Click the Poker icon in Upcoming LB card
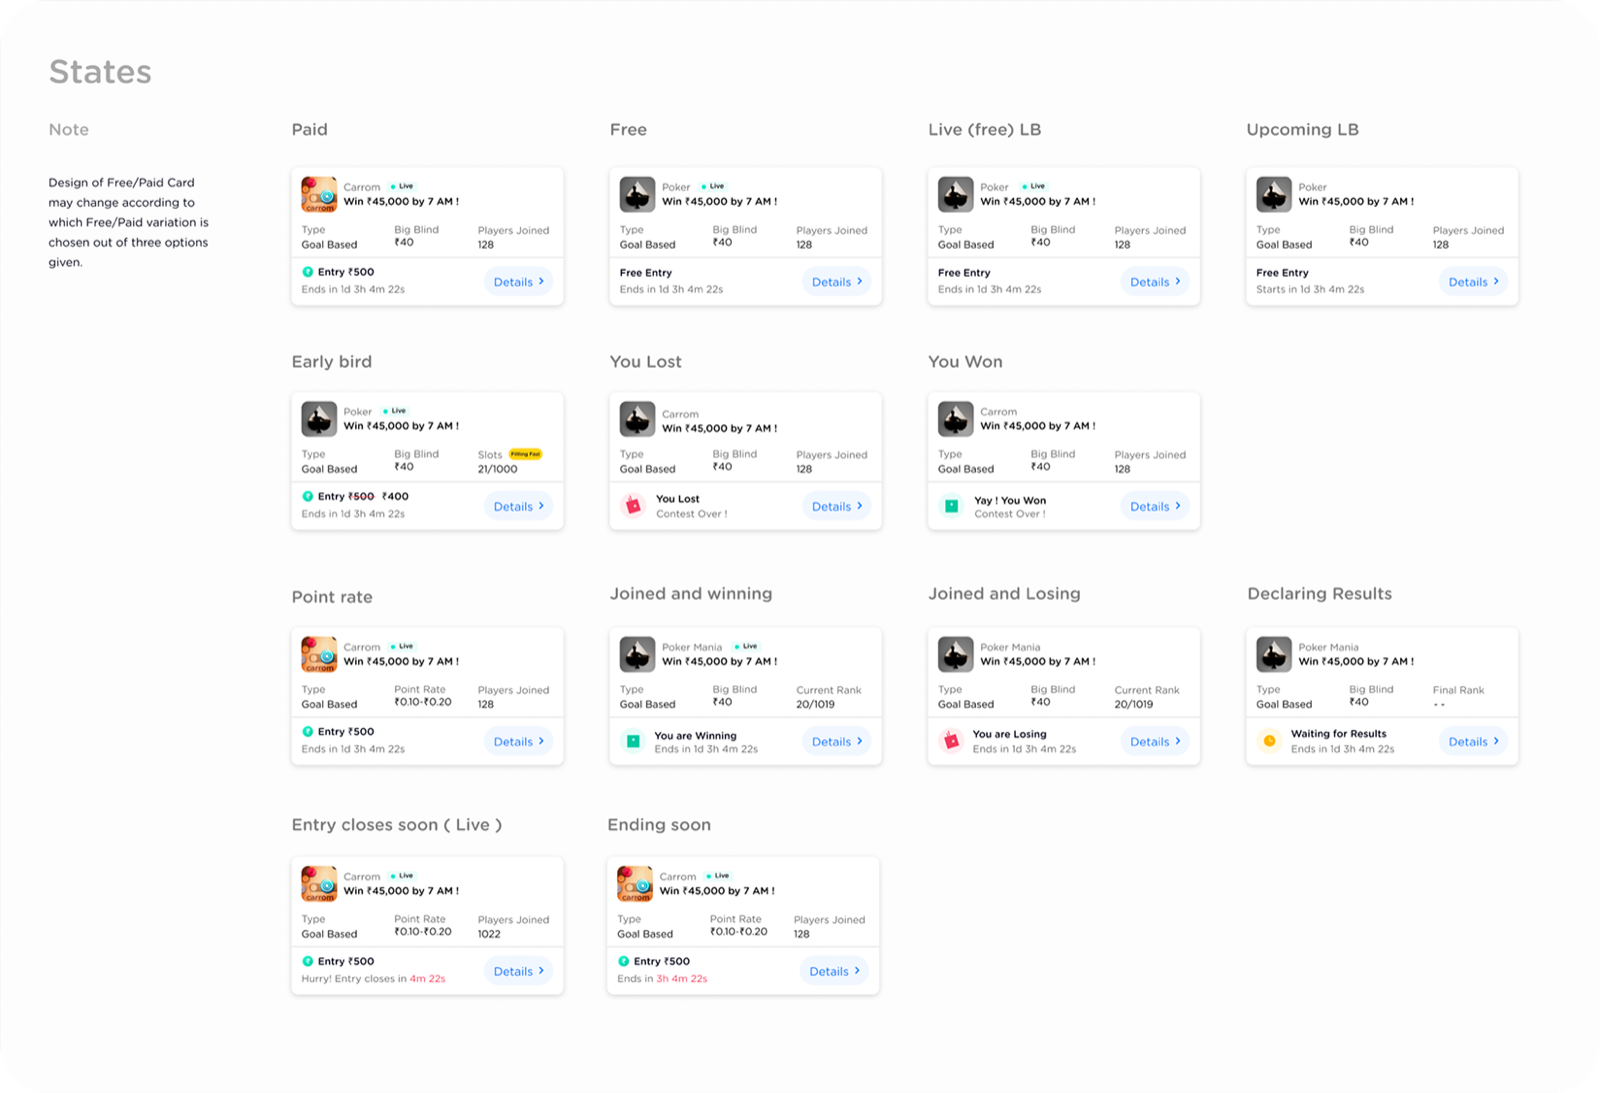The height and width of the screenshot is (1093, 1600). point(1274,194)
